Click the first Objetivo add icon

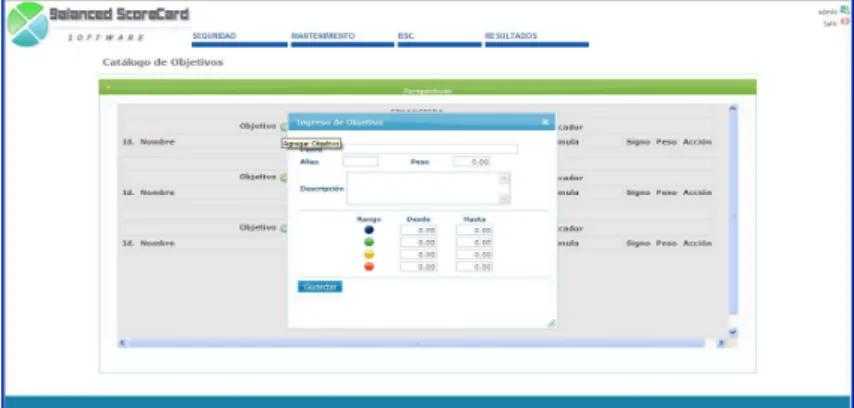[x=283, y=127]
